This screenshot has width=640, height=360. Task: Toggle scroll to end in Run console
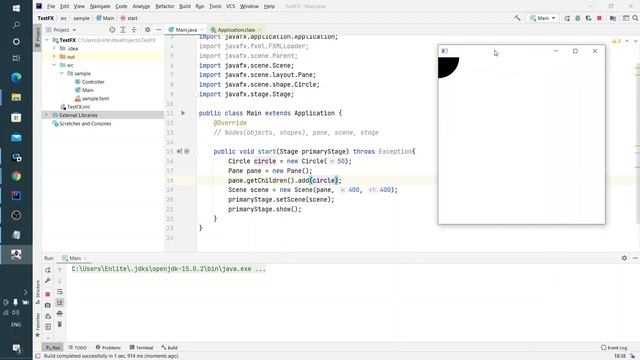click(x=60, y=302)
